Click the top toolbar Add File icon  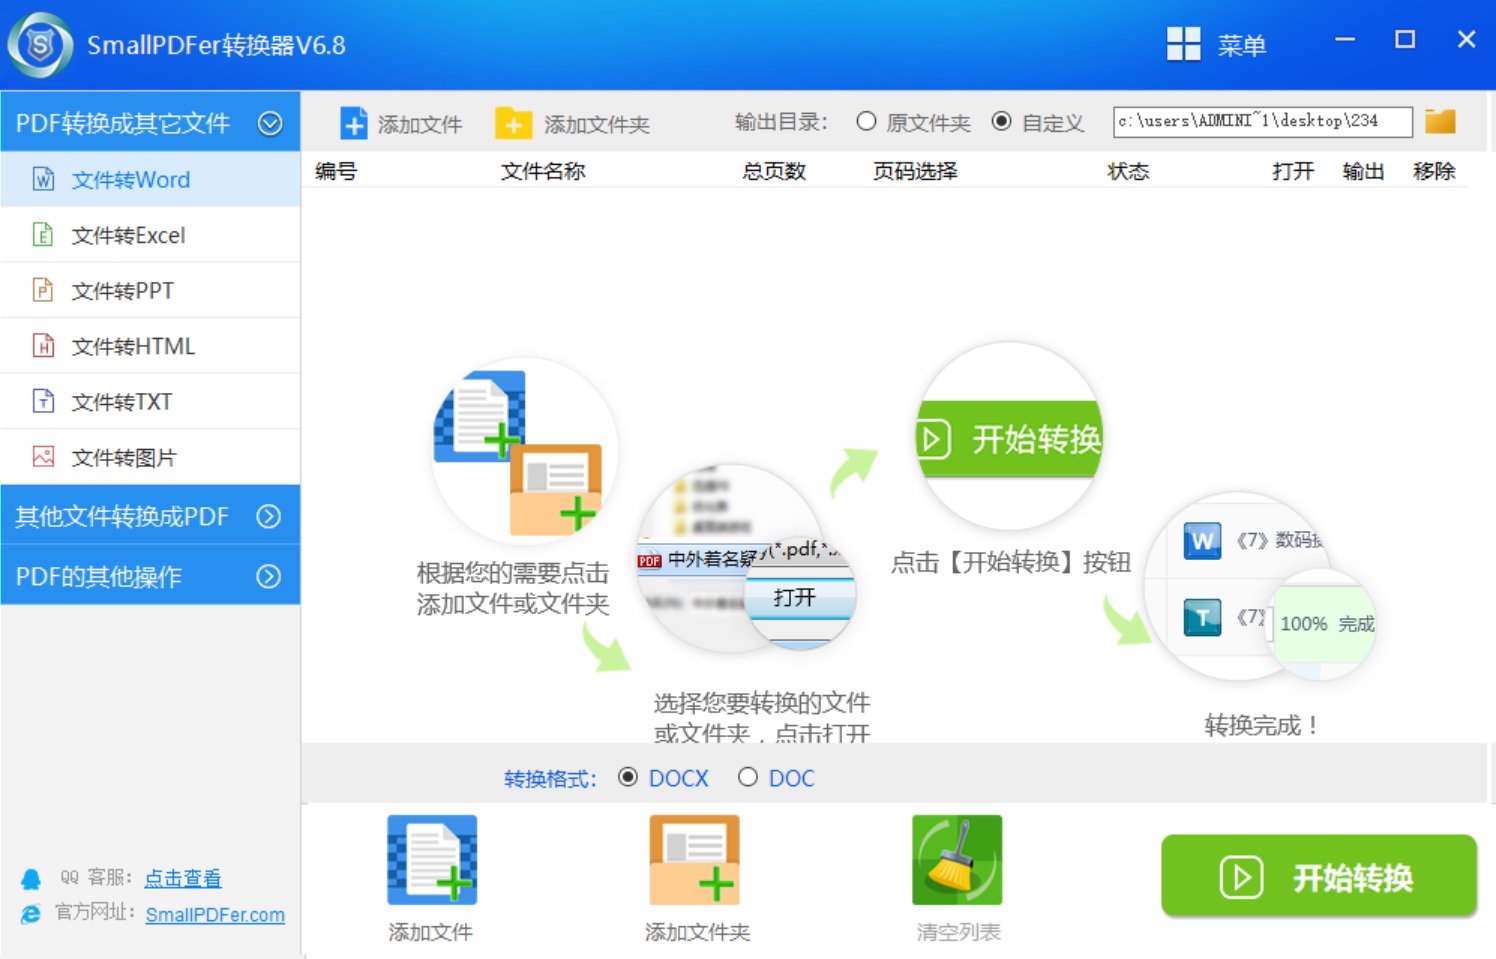click(354, 124)
